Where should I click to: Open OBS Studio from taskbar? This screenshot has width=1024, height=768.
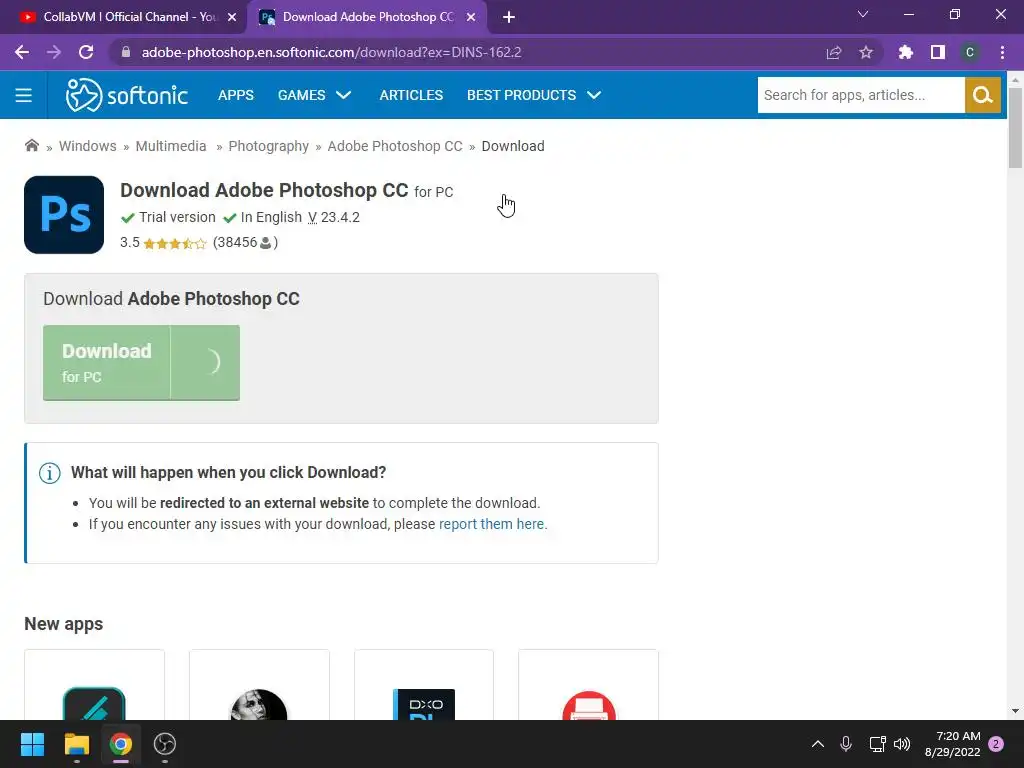click(x=165, y=744)
